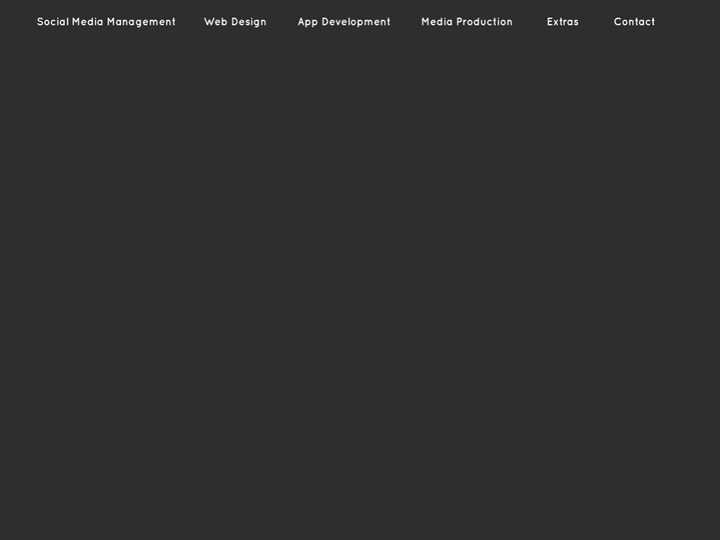
Task: Select Media Production in the navigation
Action: pos(467,22)
